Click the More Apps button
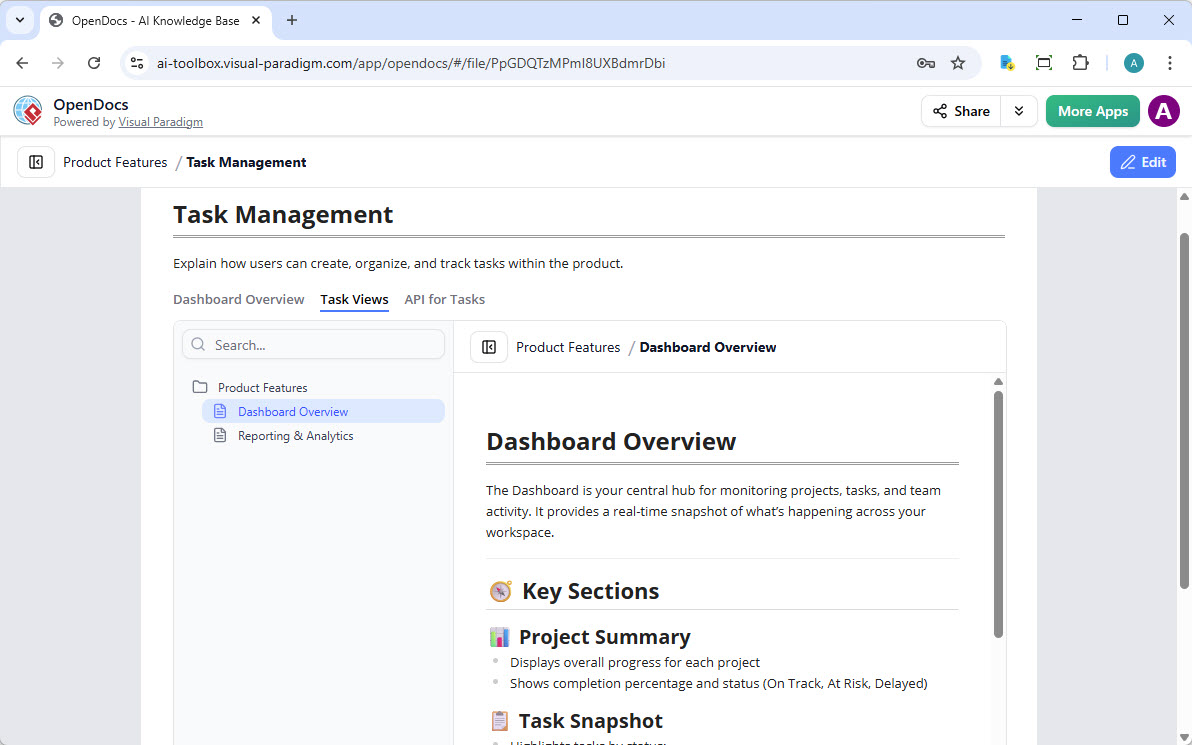Screen dimensions: 1192x745 click(x=1092, y=111)
